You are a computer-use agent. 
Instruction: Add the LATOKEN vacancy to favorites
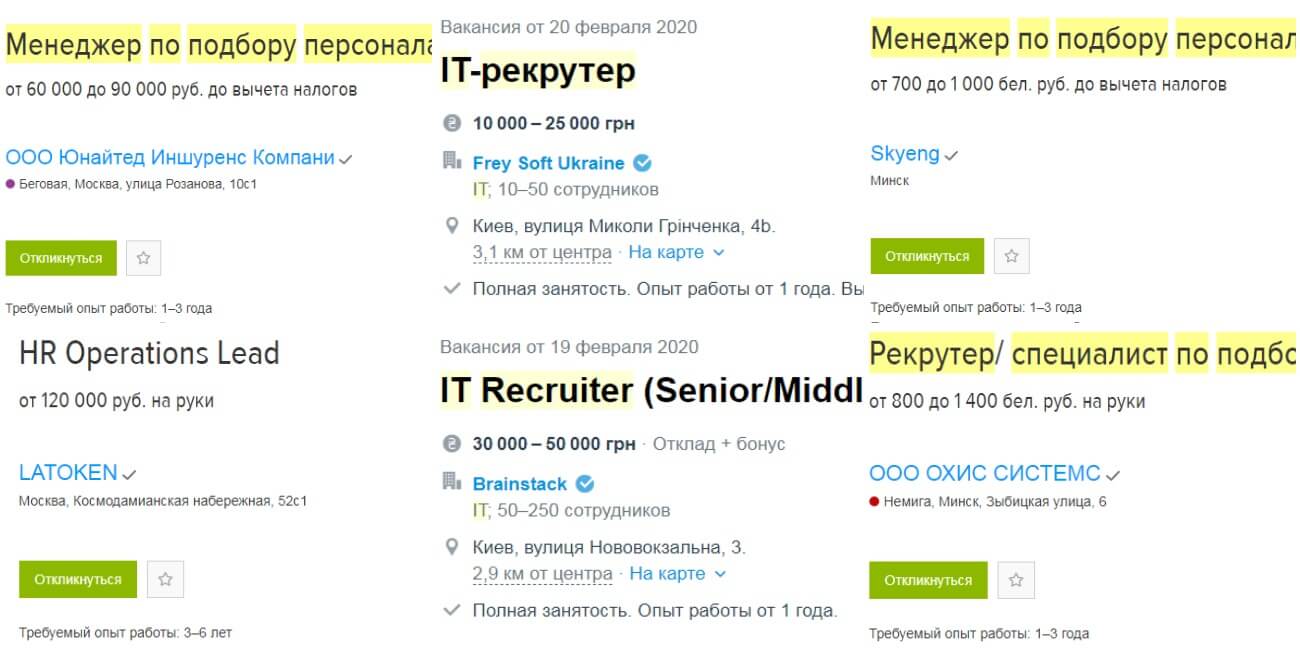click(x=166, y=579)
